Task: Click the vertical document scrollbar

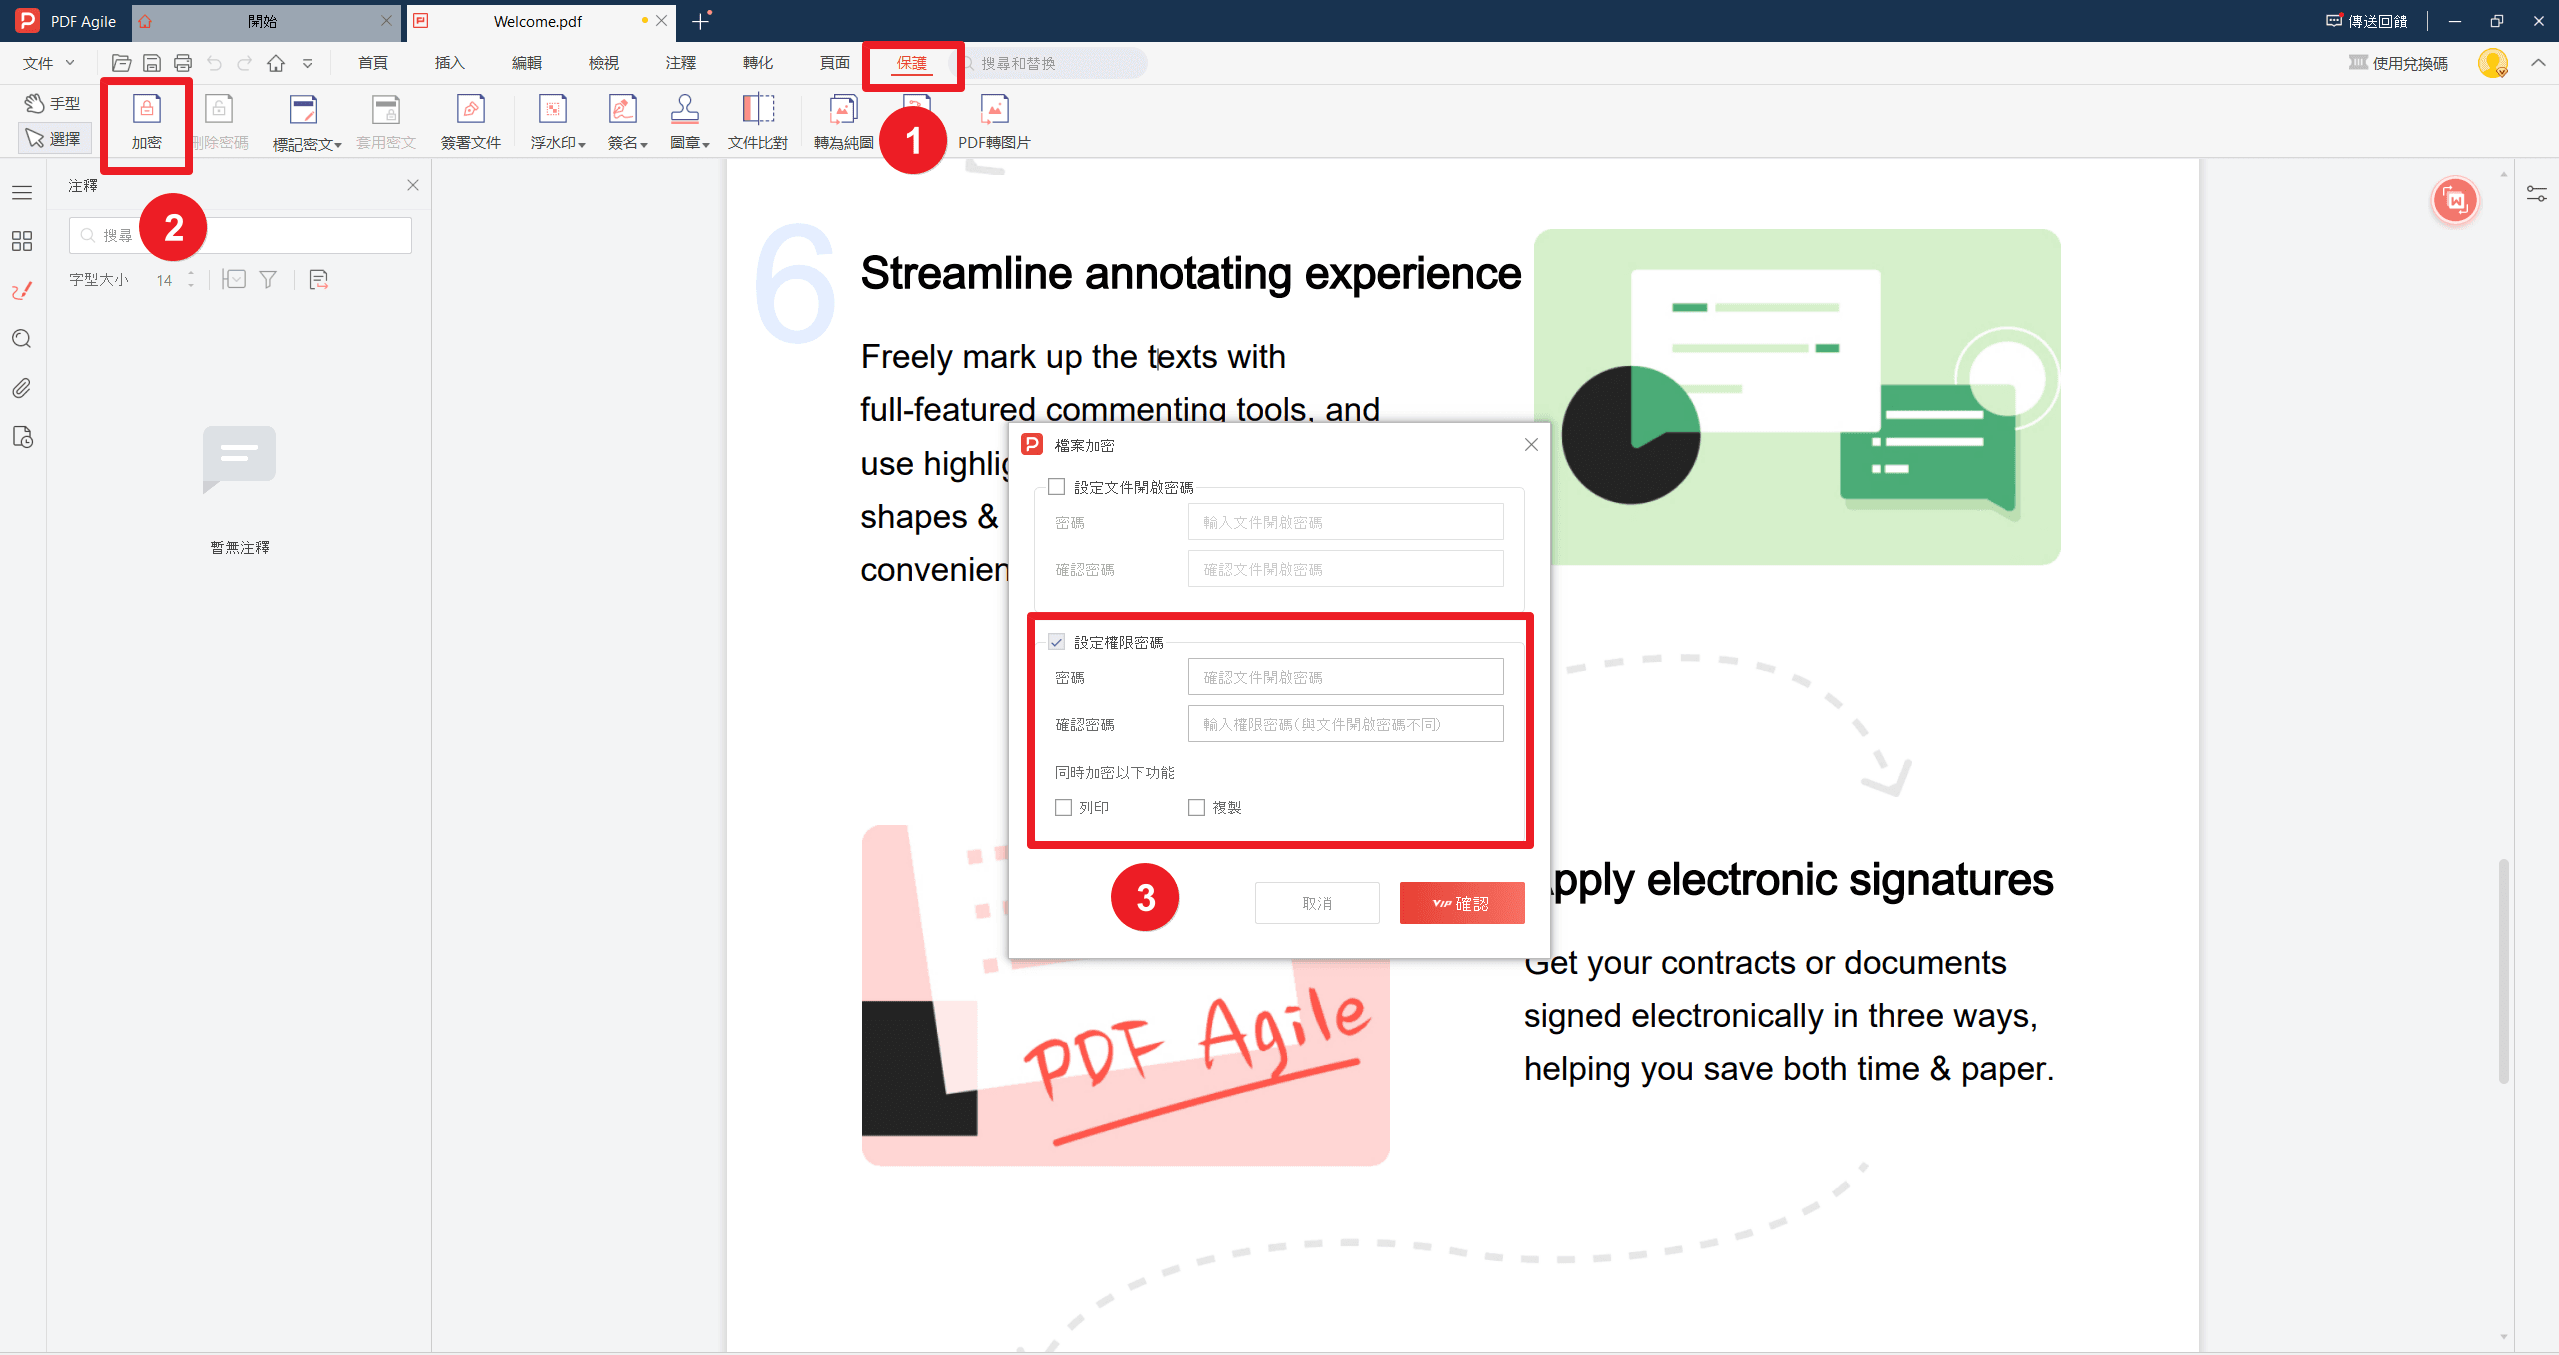Action: [2503, 970]
